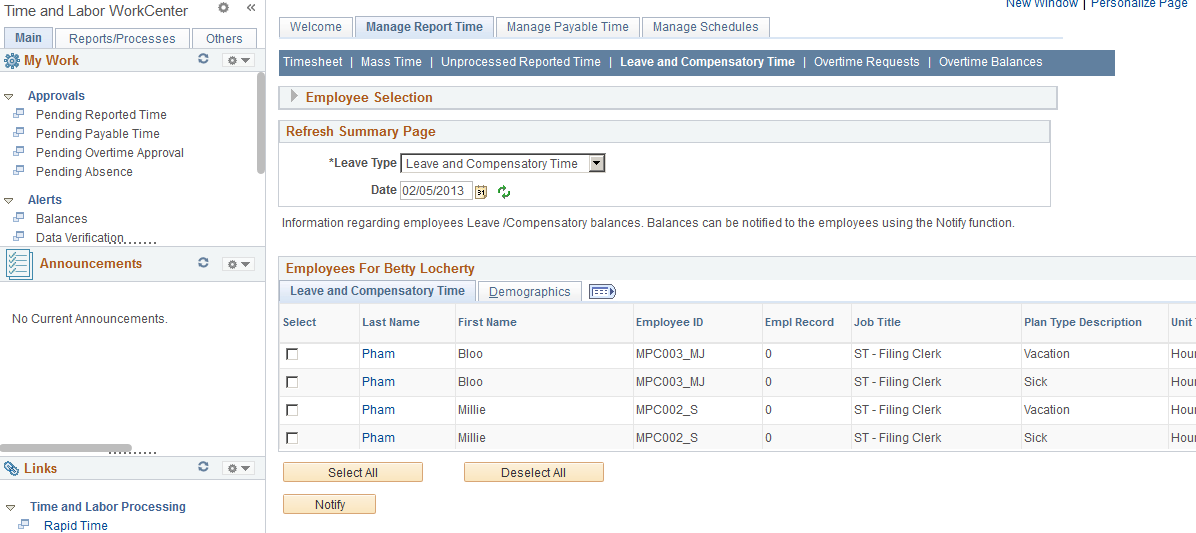This screenshot has height=533, width=1196.
Task: Switch to the Demographics grid tab
Action: (529, 291)
